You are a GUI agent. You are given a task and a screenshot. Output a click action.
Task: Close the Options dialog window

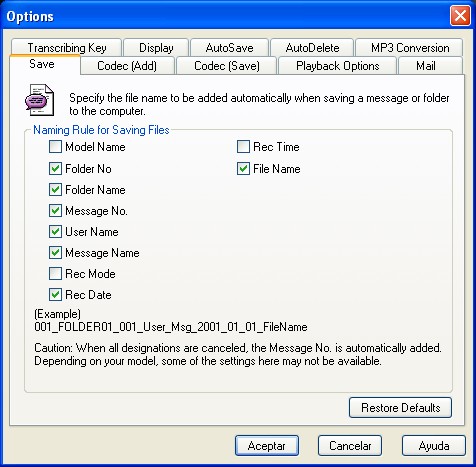click(x=460, y=16)
